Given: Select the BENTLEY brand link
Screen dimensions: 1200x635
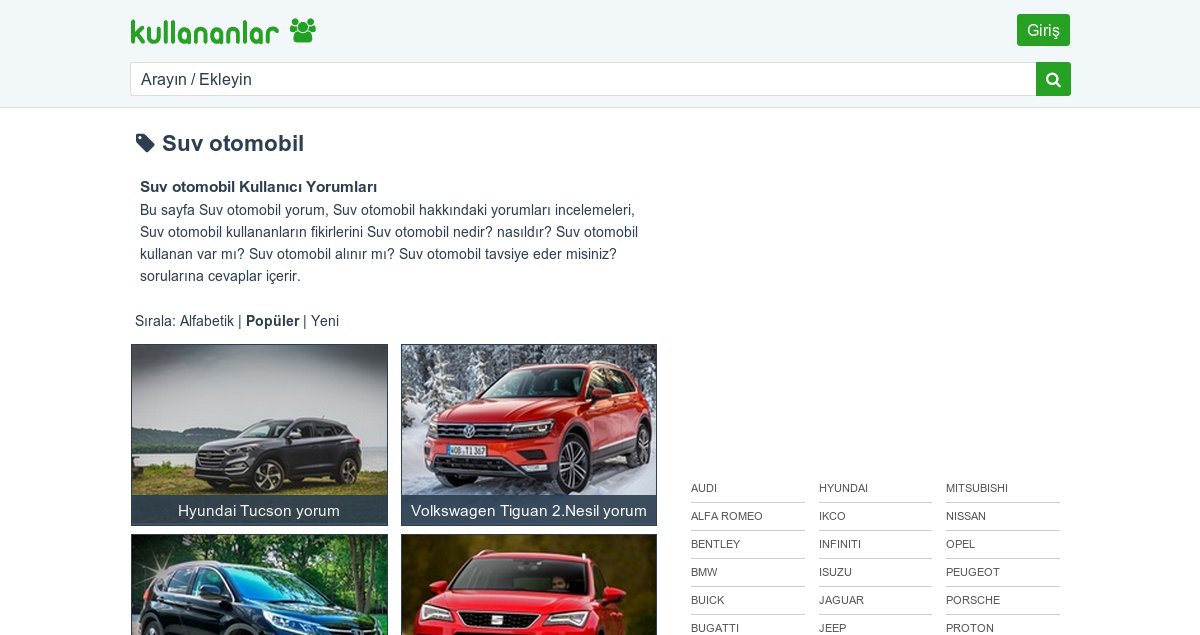Looking at the screenshot, I should click(716, 544).
